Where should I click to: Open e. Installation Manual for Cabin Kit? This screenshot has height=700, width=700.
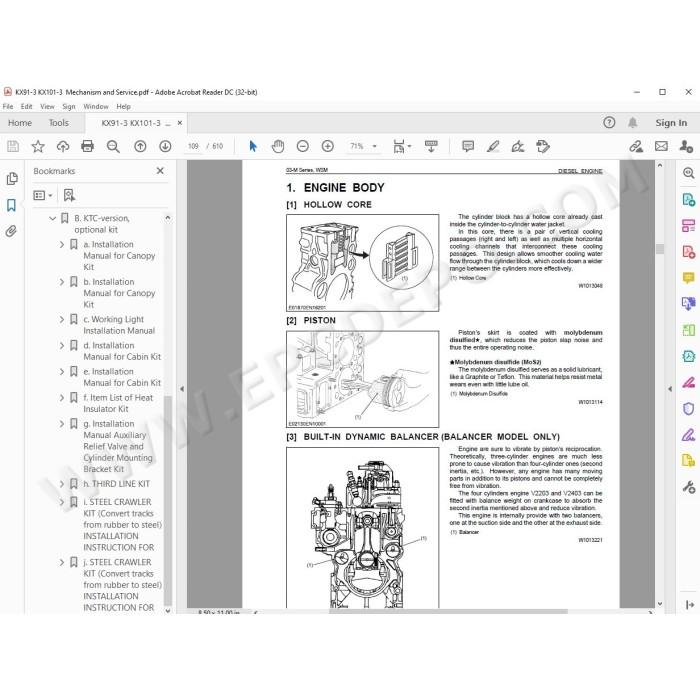tap(121, 377)
